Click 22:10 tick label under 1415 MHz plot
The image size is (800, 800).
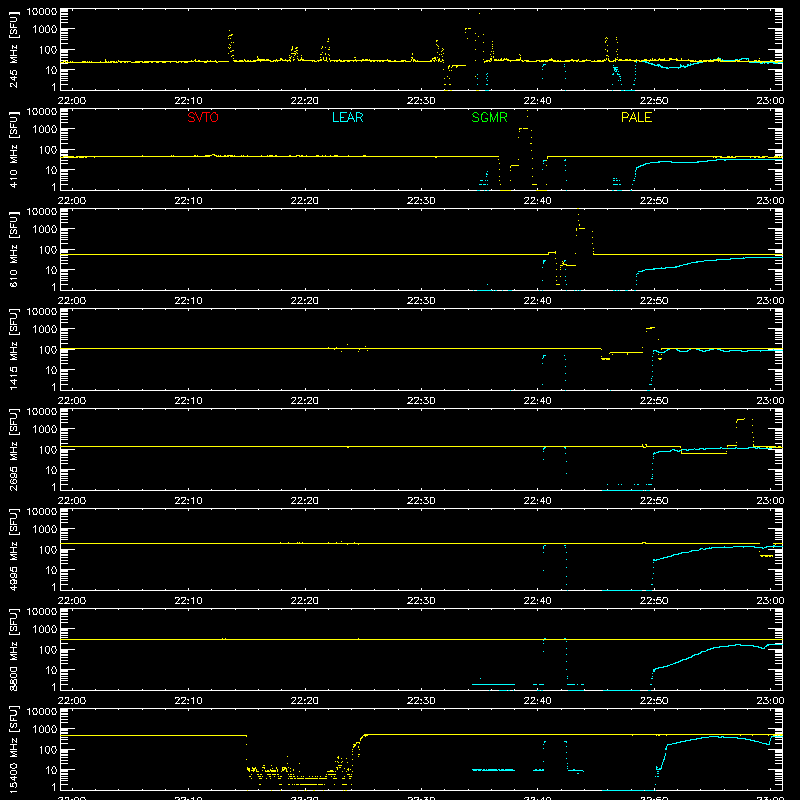click(188, 401)
